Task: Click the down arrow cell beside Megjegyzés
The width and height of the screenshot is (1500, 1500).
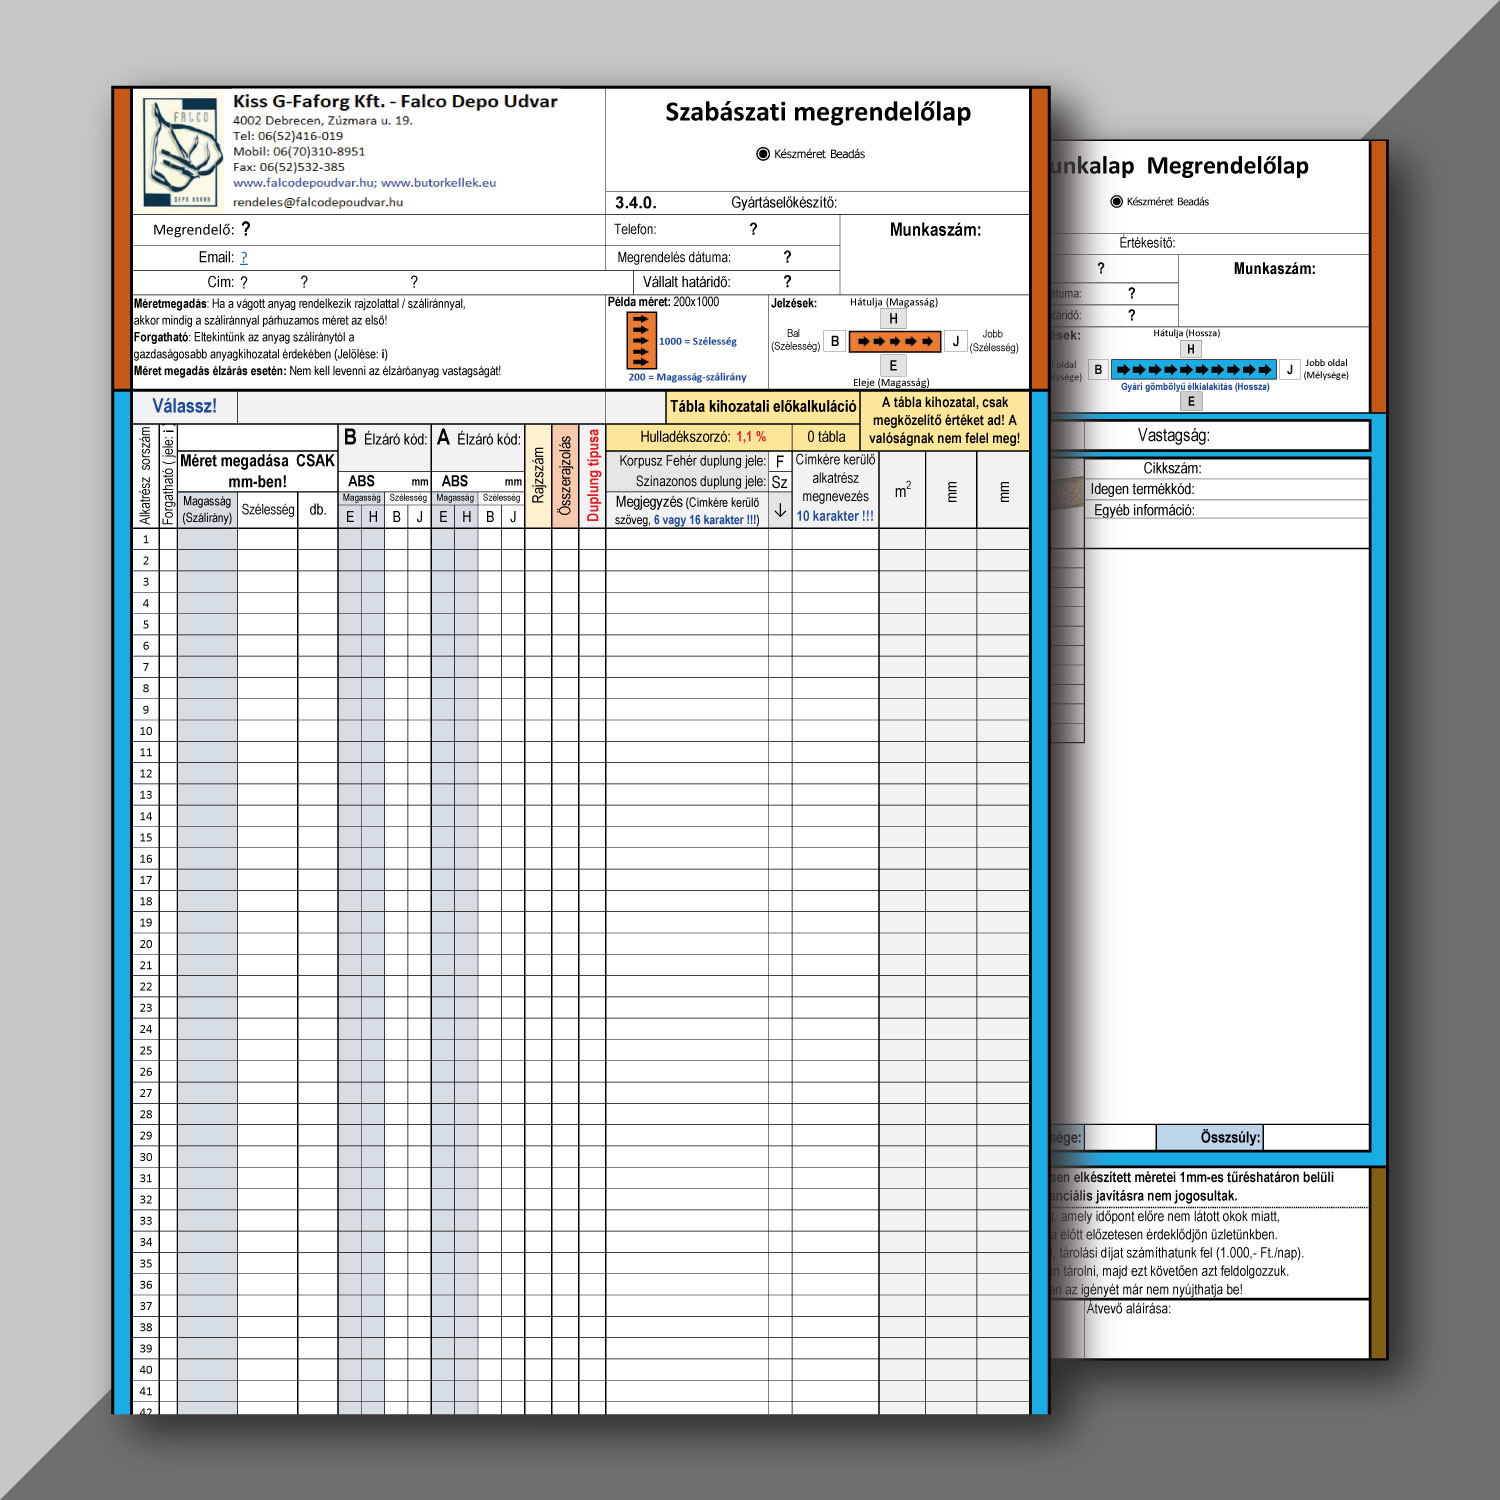Action: (x=780, y=510)
